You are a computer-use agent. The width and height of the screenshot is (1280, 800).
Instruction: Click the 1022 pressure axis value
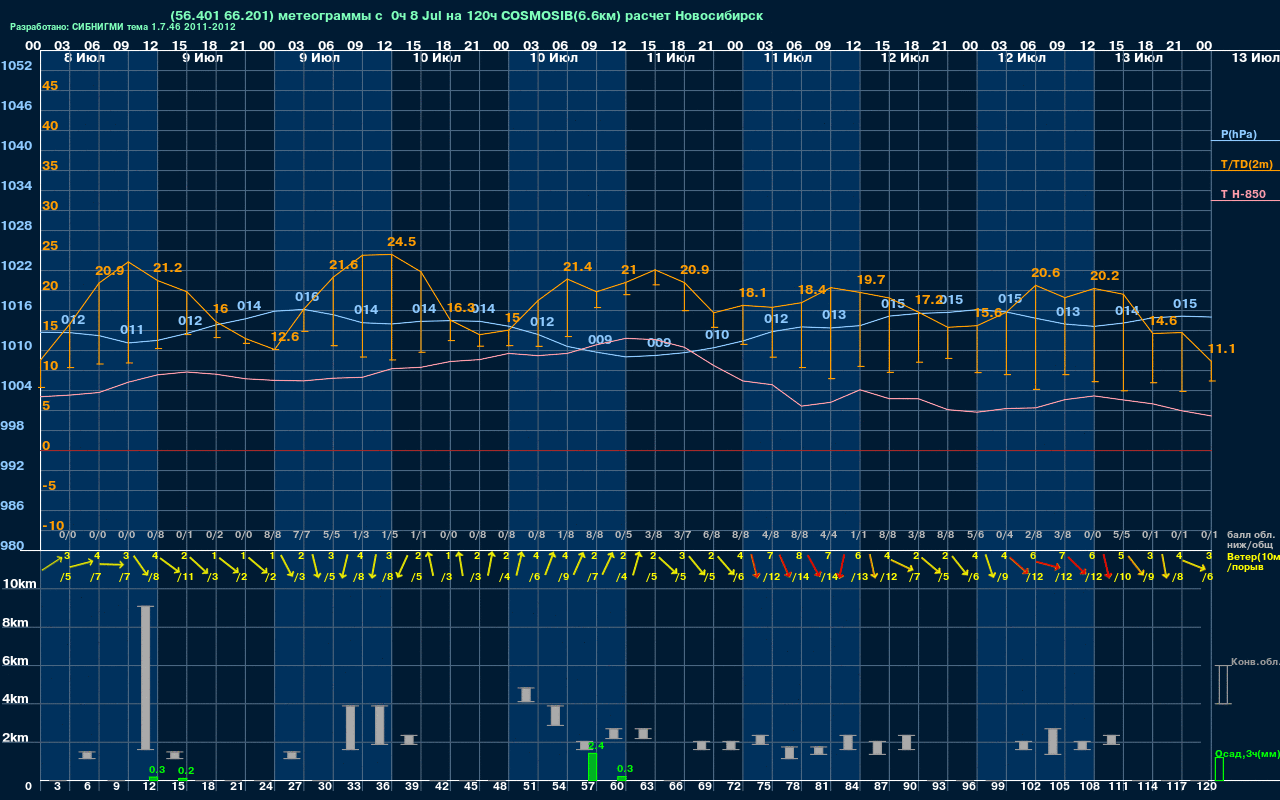[x=16, y=266]
